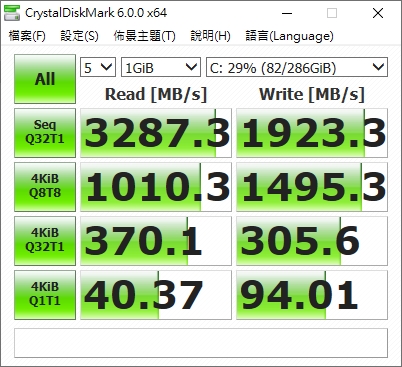Start the 4KiB Q32T1 test
Viewport: 402px width, 367px height.
pos(45,241)
